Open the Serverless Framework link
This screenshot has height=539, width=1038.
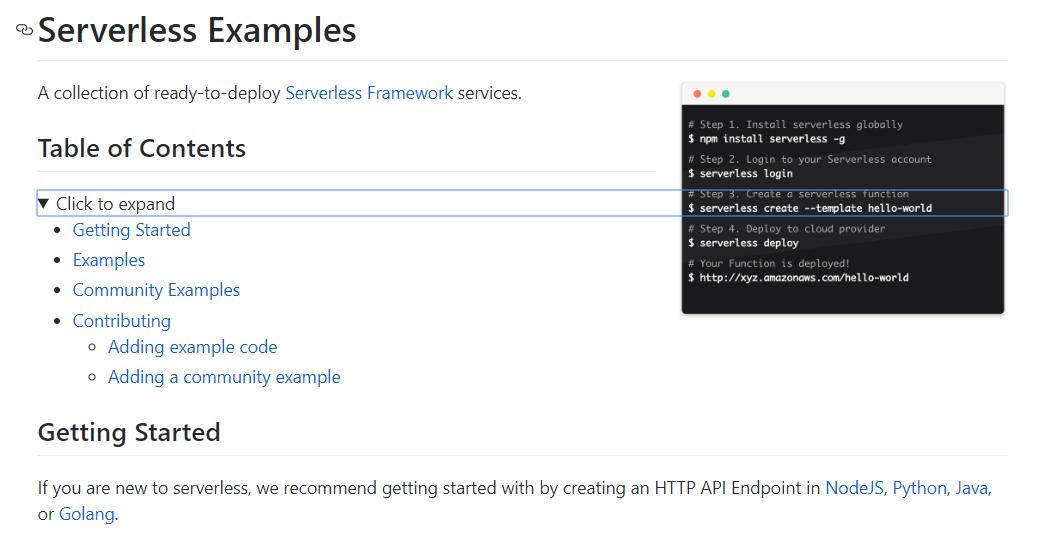369,93
